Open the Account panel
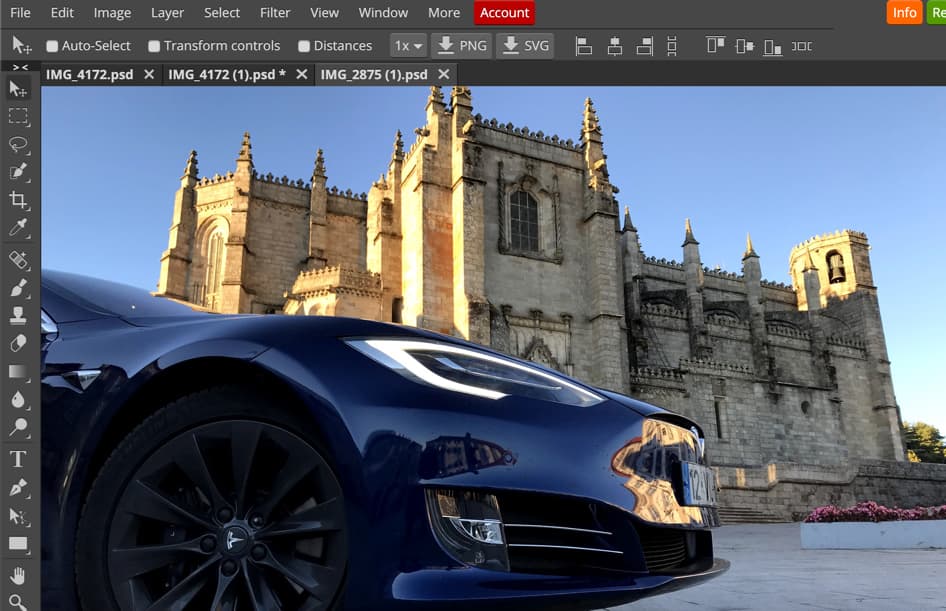Viewport: 946px width, 611px height. [504, 13]
